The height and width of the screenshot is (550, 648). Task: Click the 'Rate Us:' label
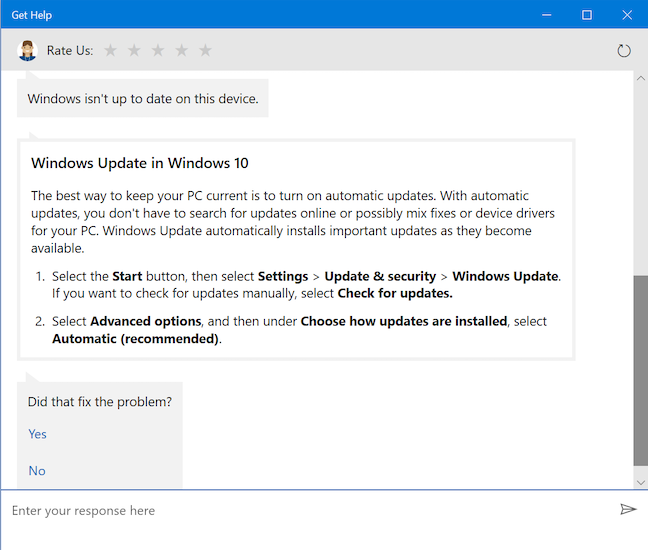click(x=70, y=50)
